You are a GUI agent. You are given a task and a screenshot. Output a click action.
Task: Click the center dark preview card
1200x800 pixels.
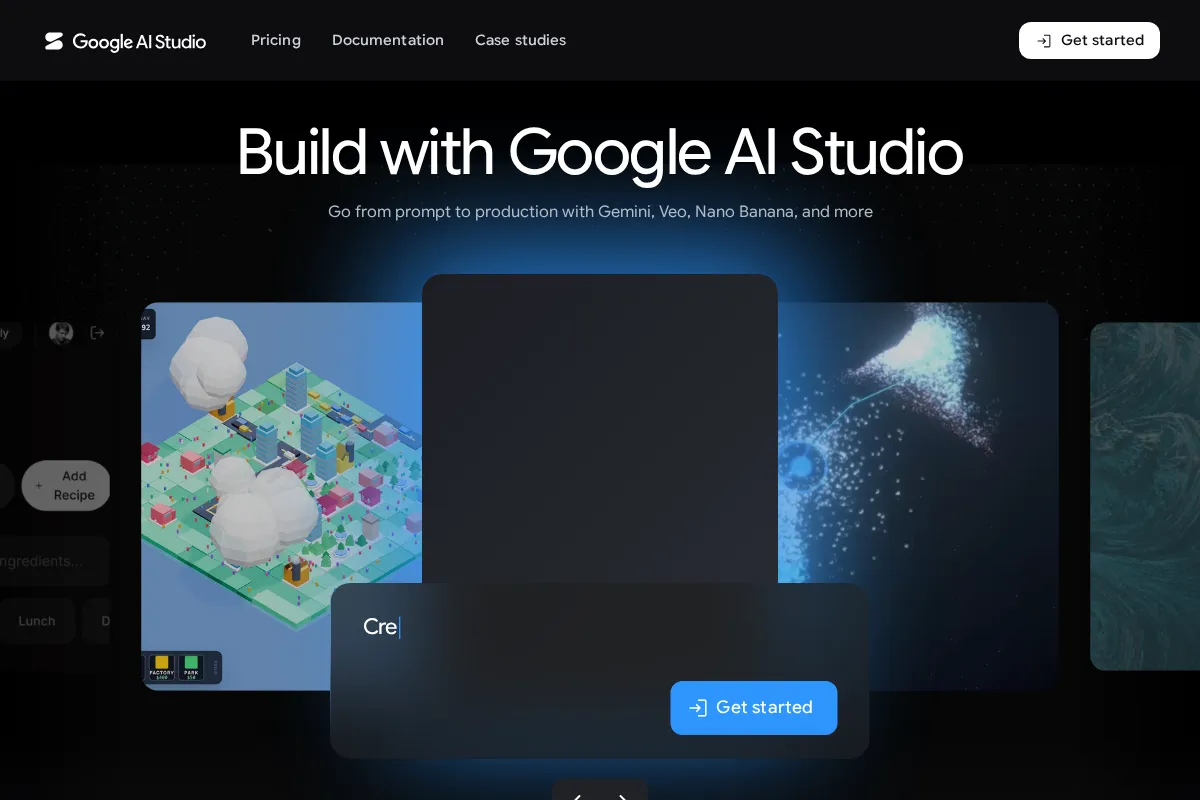600,429
